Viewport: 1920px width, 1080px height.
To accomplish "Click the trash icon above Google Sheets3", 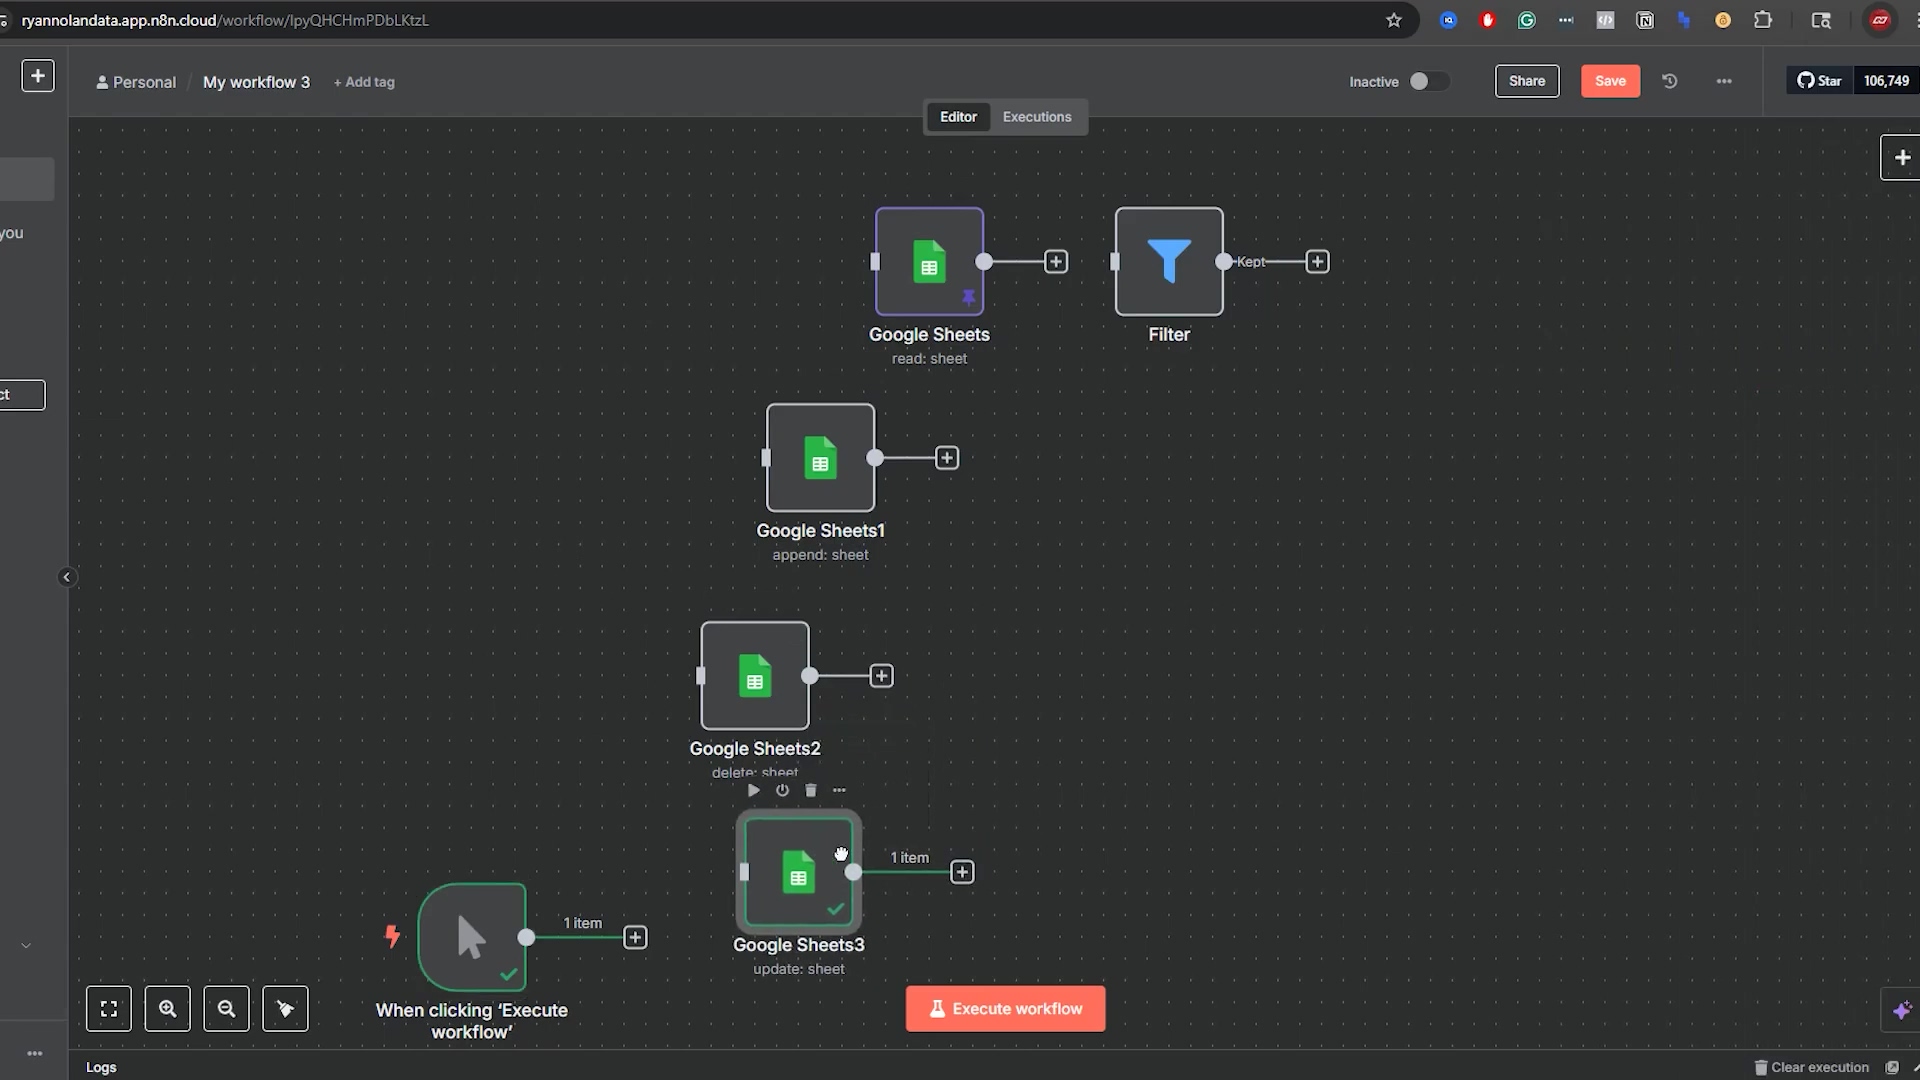I will click(811, 790).
